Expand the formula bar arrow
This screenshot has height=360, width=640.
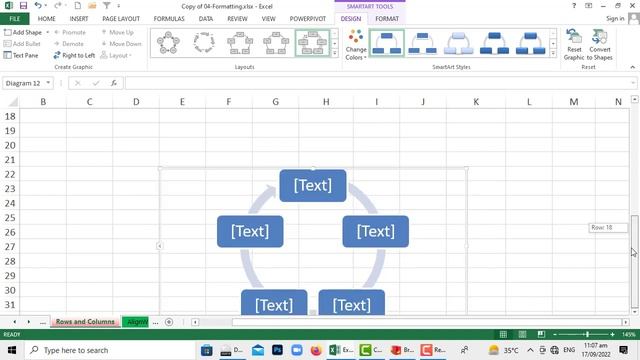(633, 83)
